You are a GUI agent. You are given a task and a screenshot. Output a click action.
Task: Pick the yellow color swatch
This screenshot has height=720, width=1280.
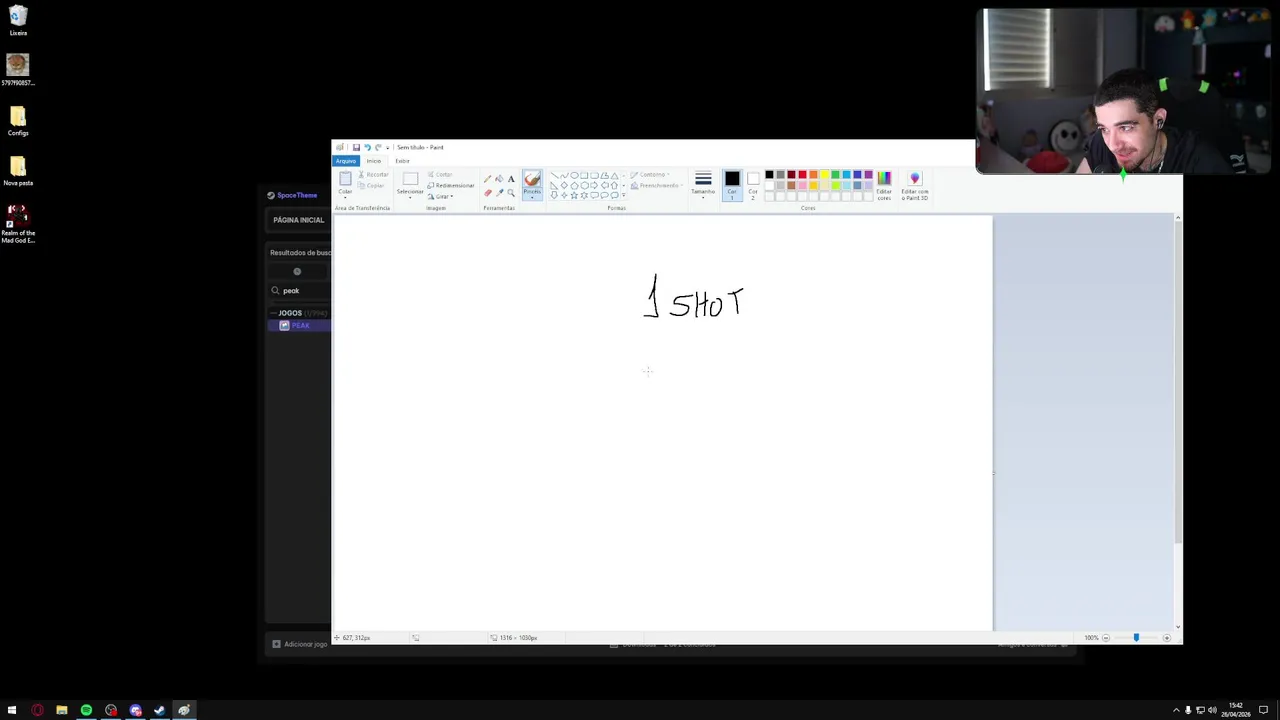(824, 174)
